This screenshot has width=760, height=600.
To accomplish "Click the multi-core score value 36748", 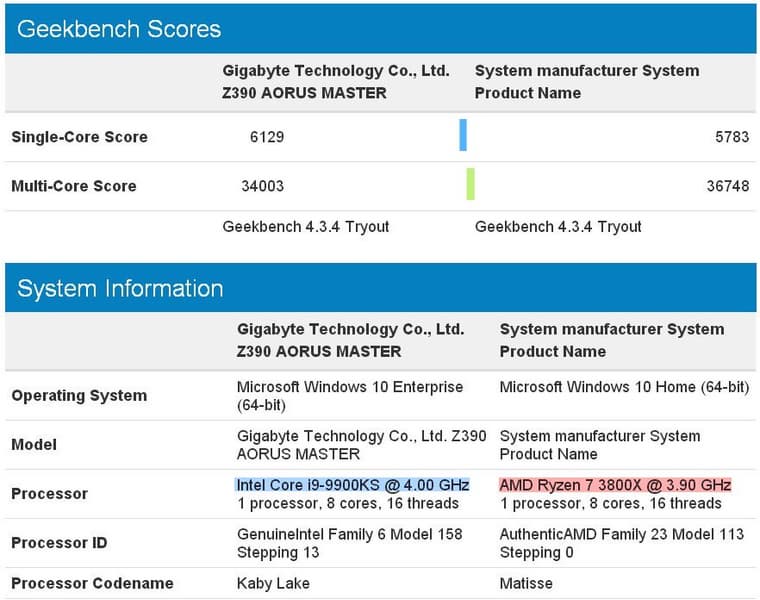I will (x=728, y=186).
